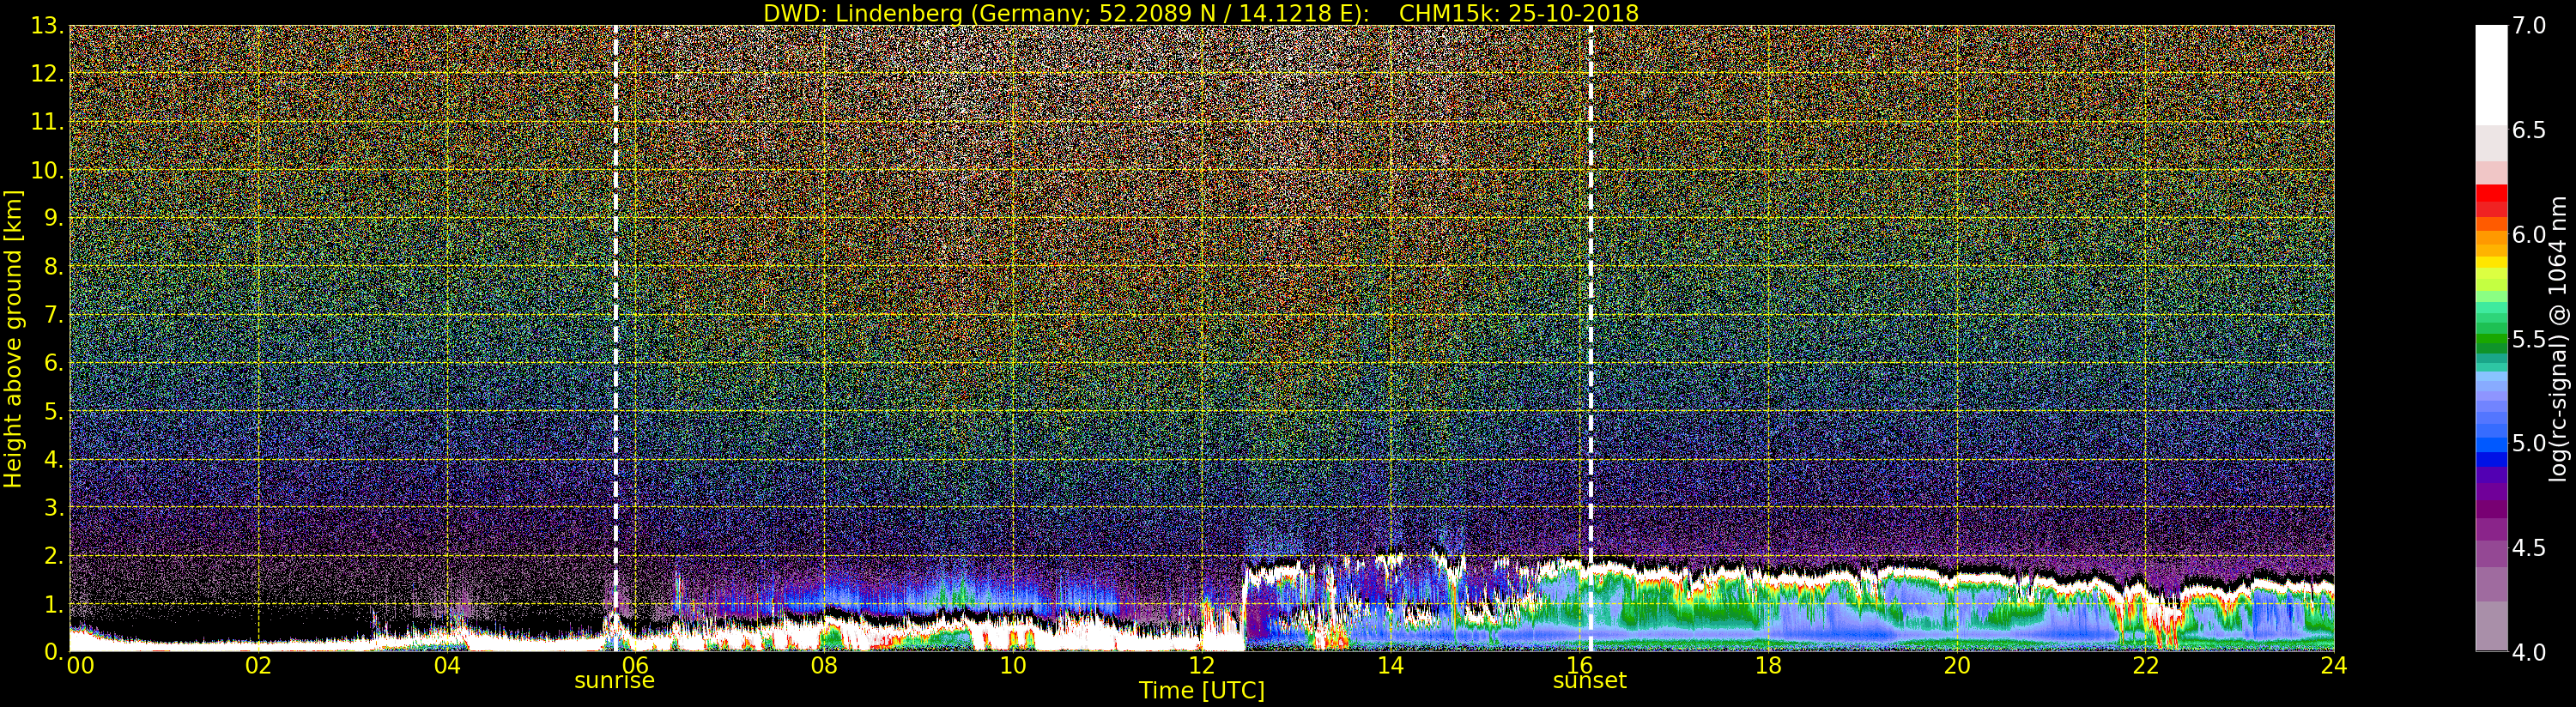Viewport: 2576px width, 707px height.
Task: Click the height tick label '5.'
Action: [x=54, y=411]
